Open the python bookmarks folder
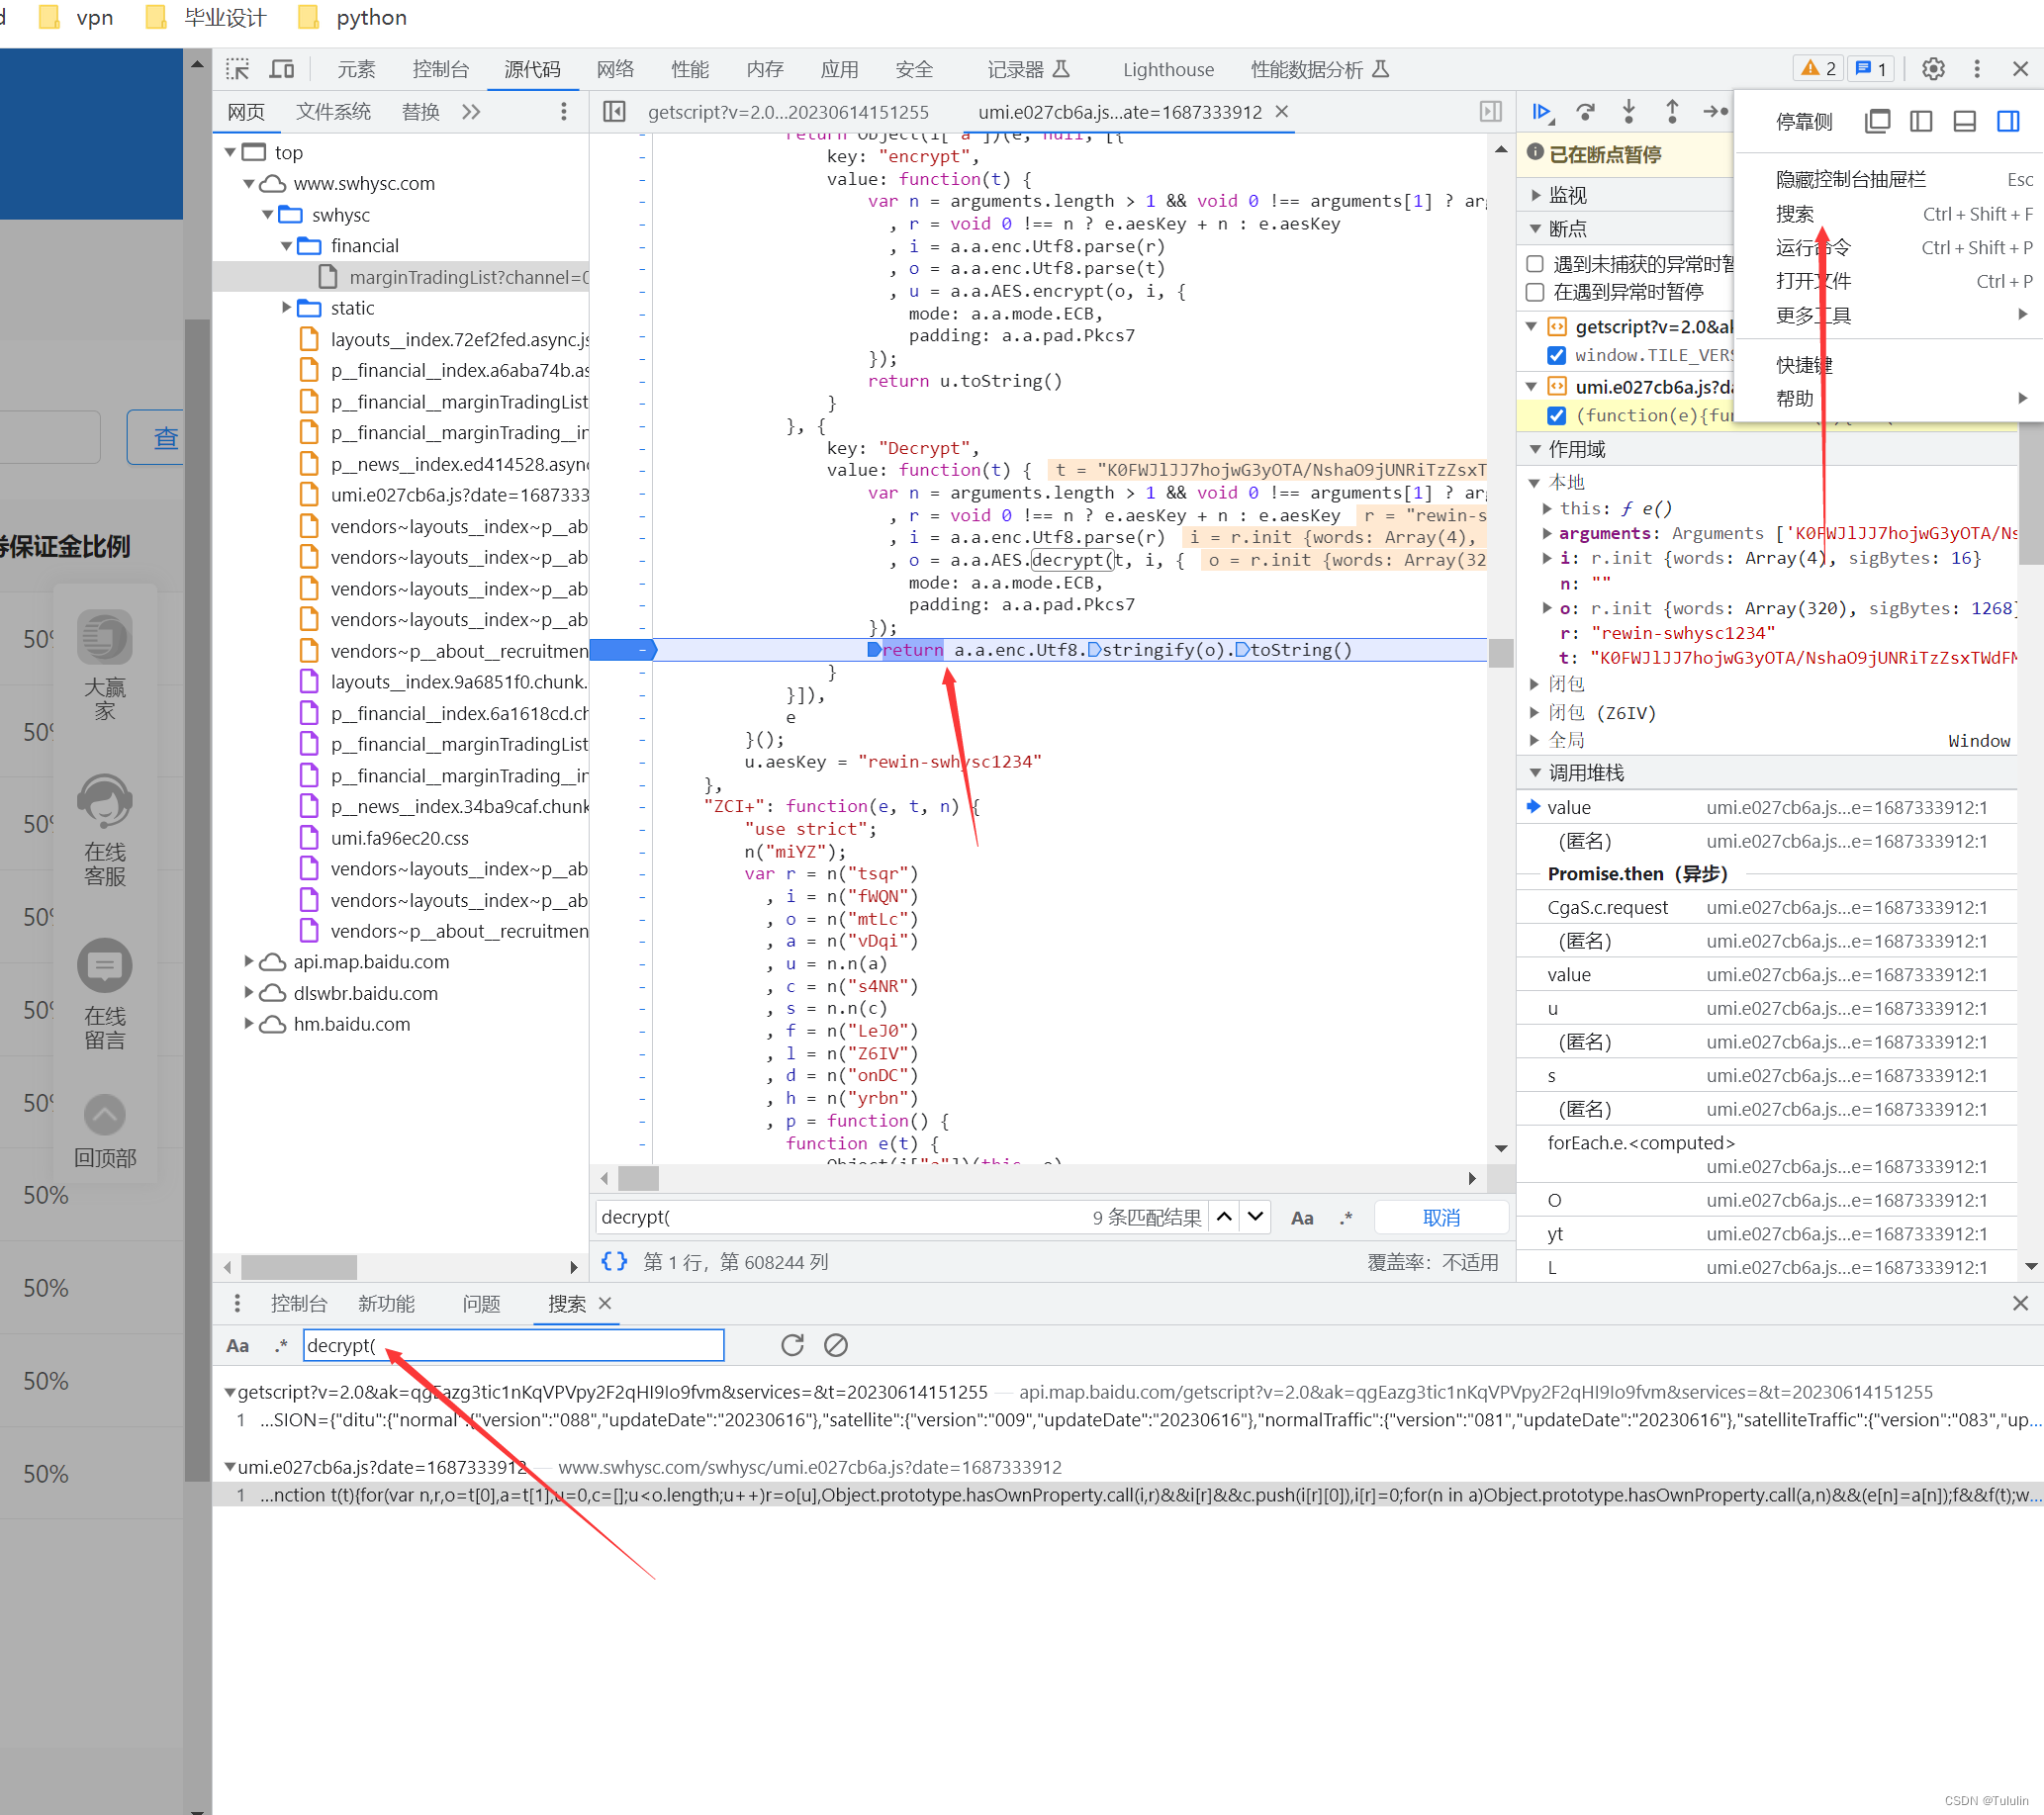2044x1815 pixels. coord(353,17)
